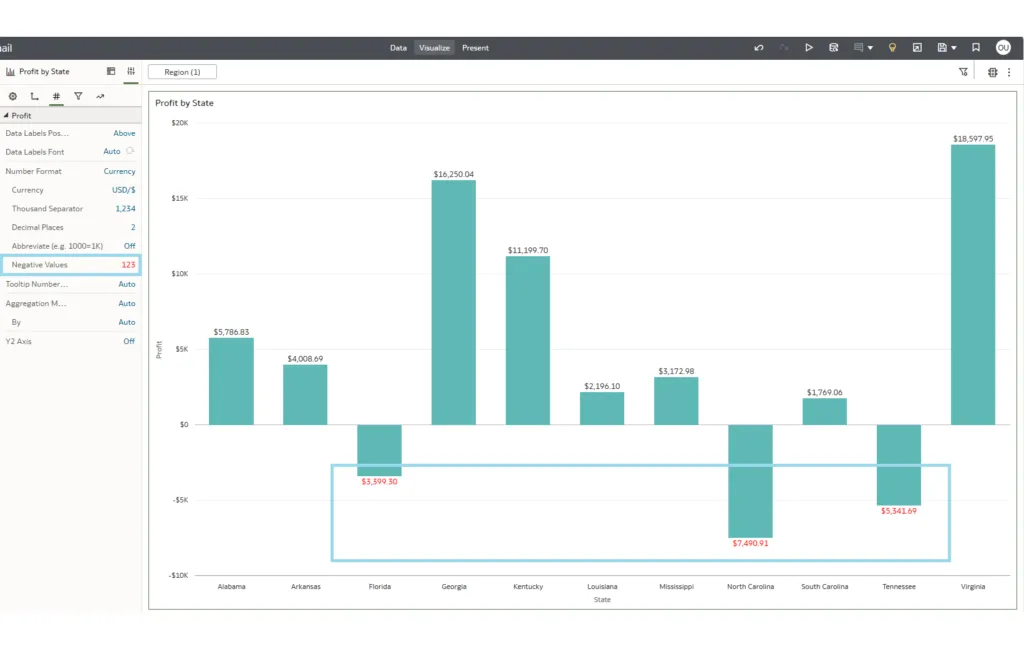This screenshot has height=647, width=1024.
Task: Open the Axis properties tab
Action: (35, 96)
